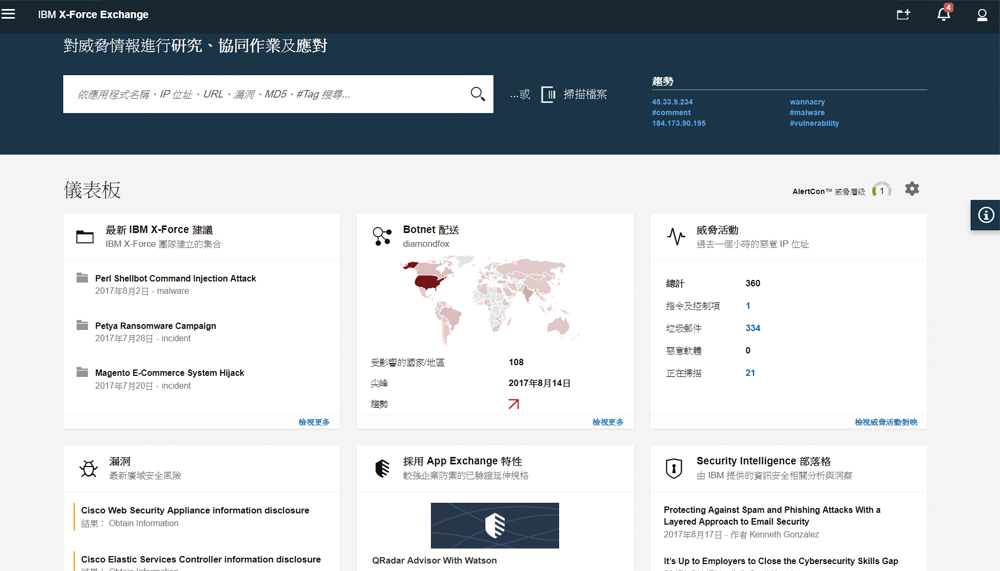Viewport: 1000px width, 571px height.
Task: Open trending IP 184.173.90.195
Action: pyautogui.click(x=679, y=123)
